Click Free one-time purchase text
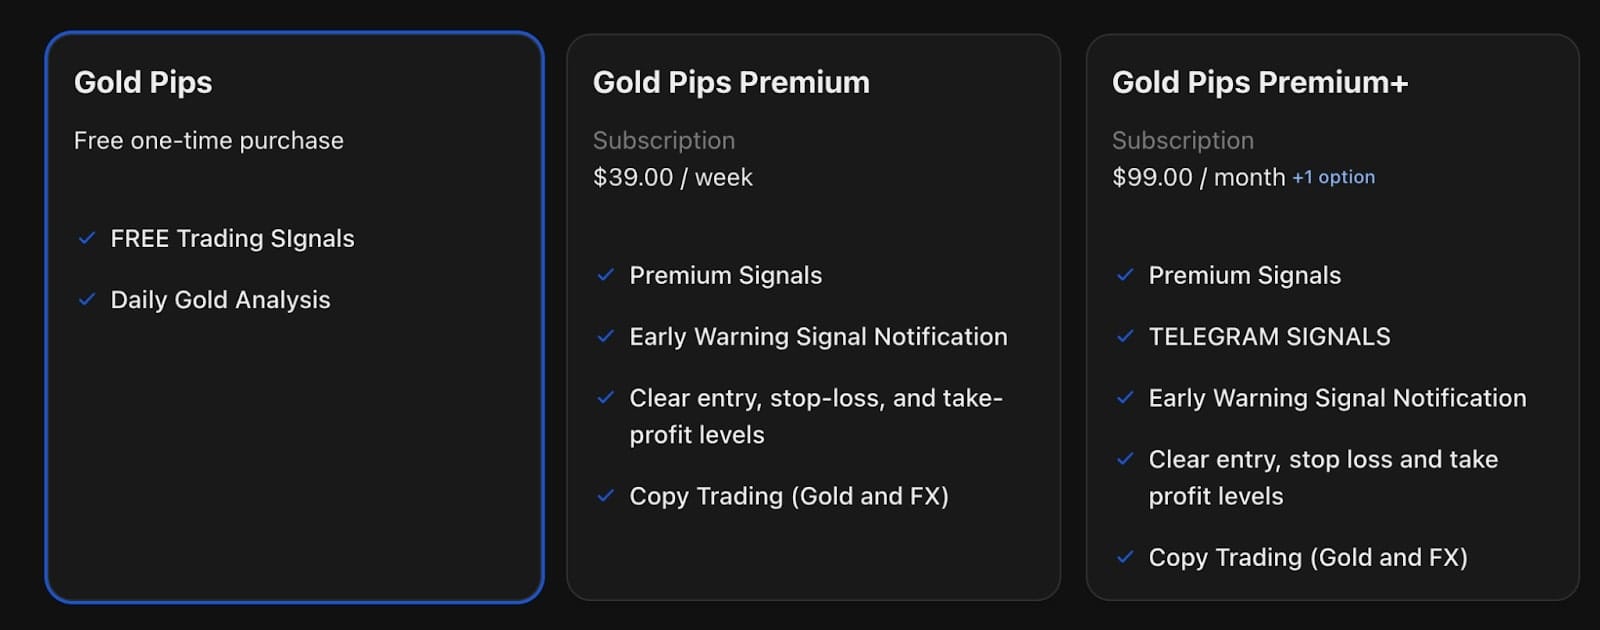This screenshot has width=1600, height=630. tap(208, 140)
